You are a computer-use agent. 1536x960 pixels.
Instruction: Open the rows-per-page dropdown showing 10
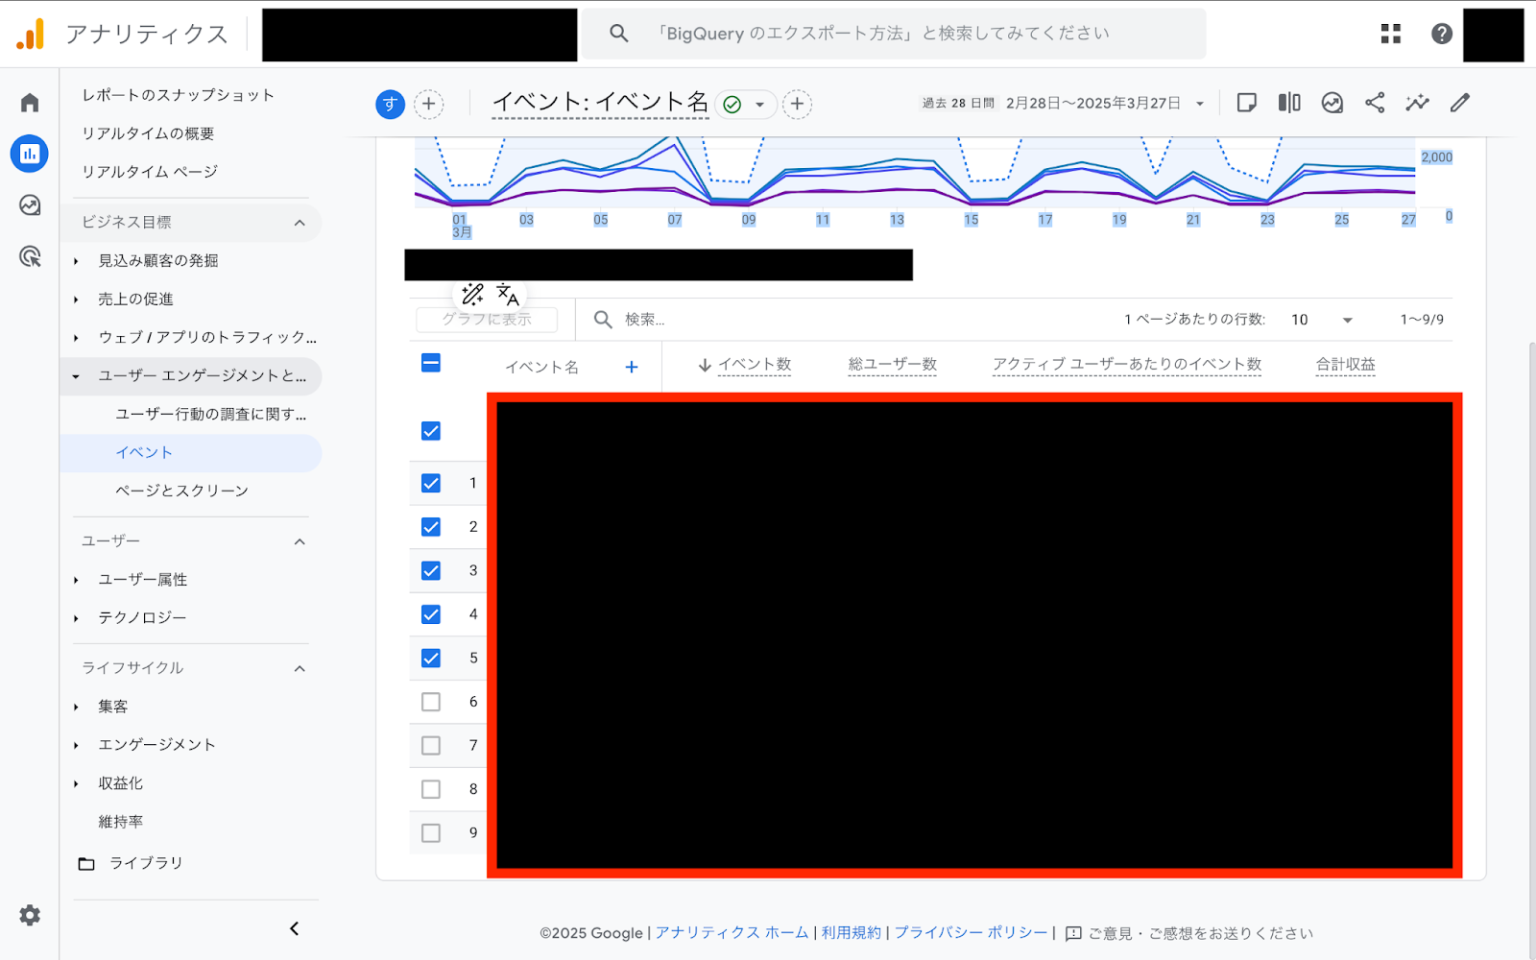pyautogui.click(x=1320, y=319)
